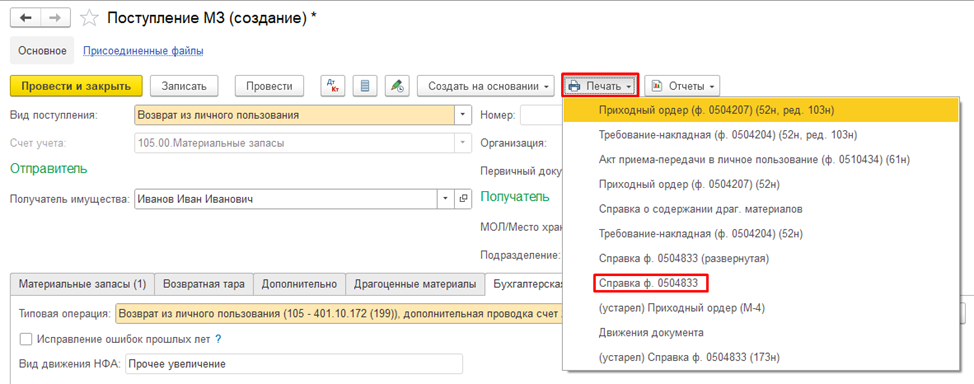Click the document list icon in toolbar
974x384 pixels.
click(365, 86)
